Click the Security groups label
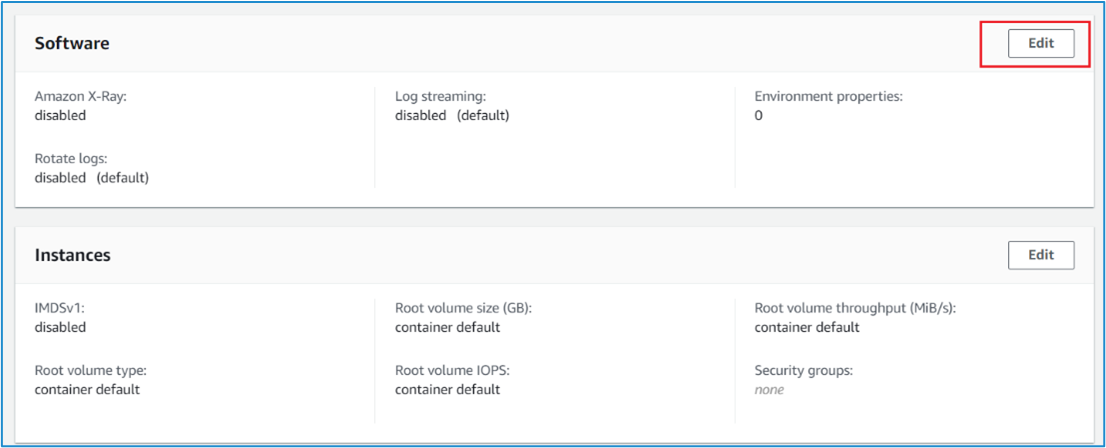The image size is (1106, 448). [803, 371]
